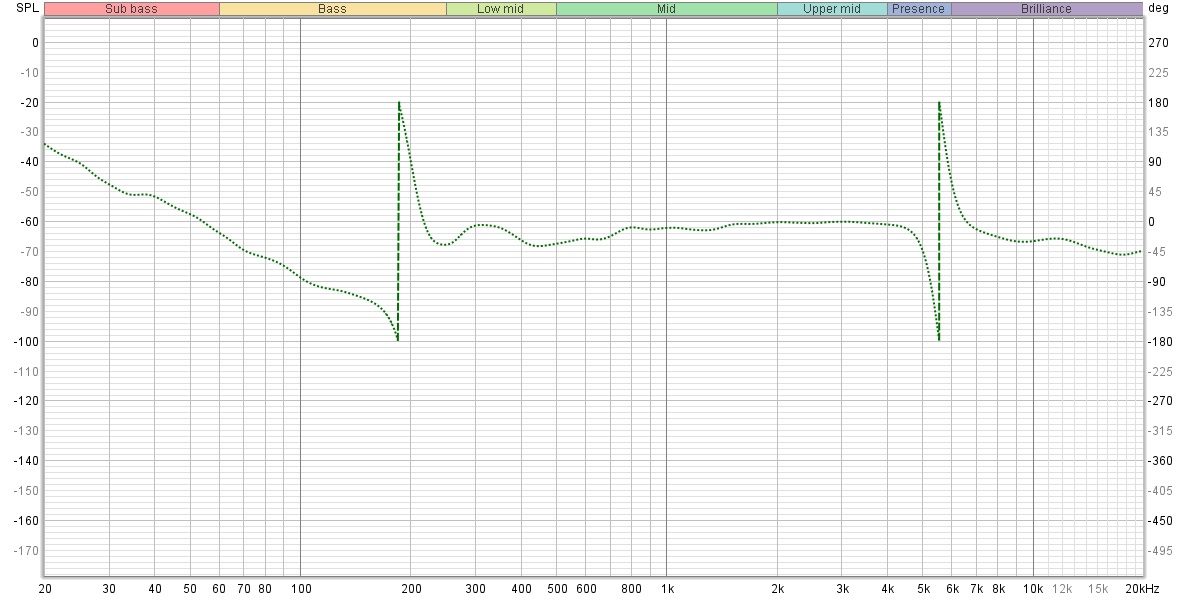Image resolution: width=1200 pixels, height=600 pixels.
Task: Click the 50 tick on frequency axis
Action: tap(190, 589)
